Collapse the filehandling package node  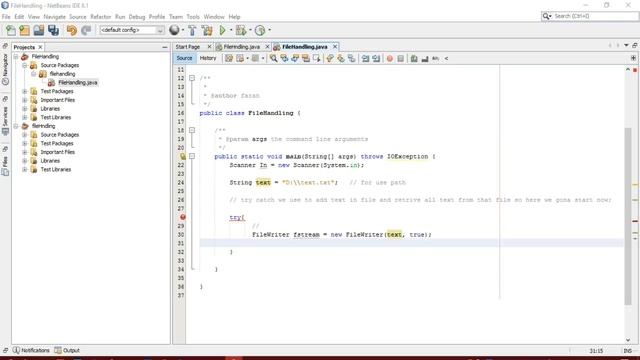pyautogui.click(x=34, y=74)
